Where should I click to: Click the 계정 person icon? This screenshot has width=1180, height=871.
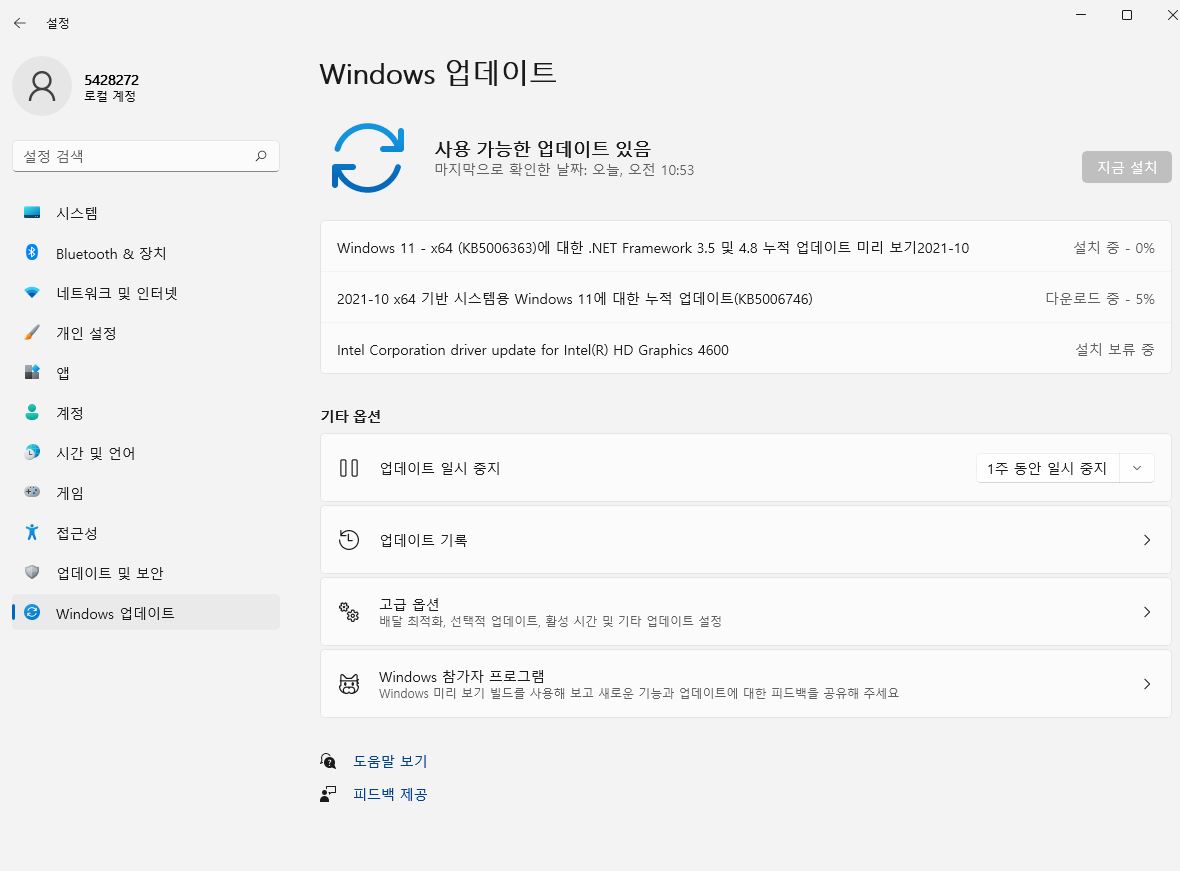point(32,412)
